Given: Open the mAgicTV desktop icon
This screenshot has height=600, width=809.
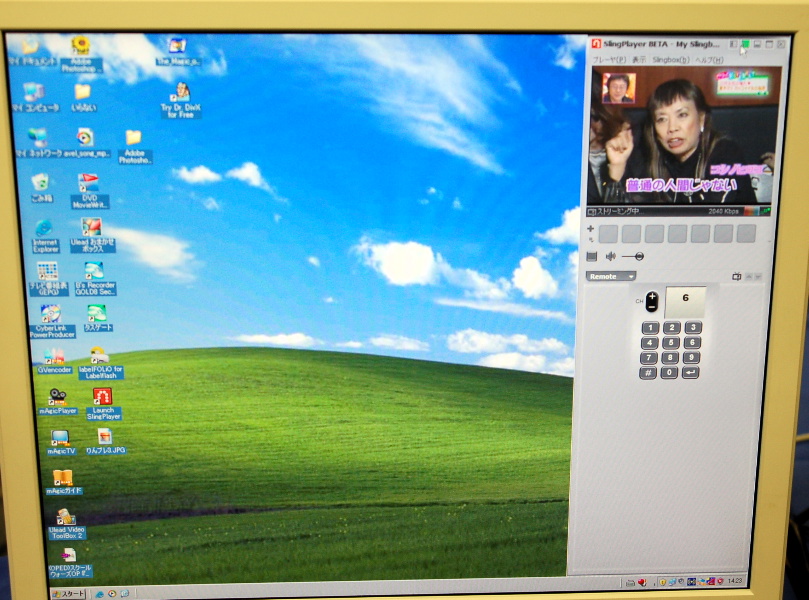Looking at the screenshot, I should 60,438.
